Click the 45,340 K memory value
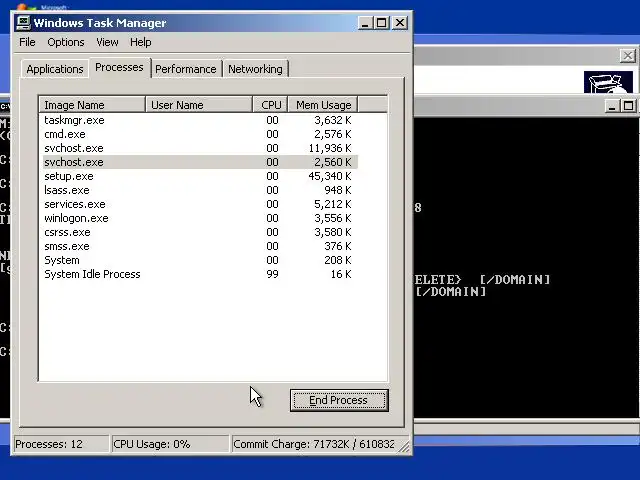 330,176
